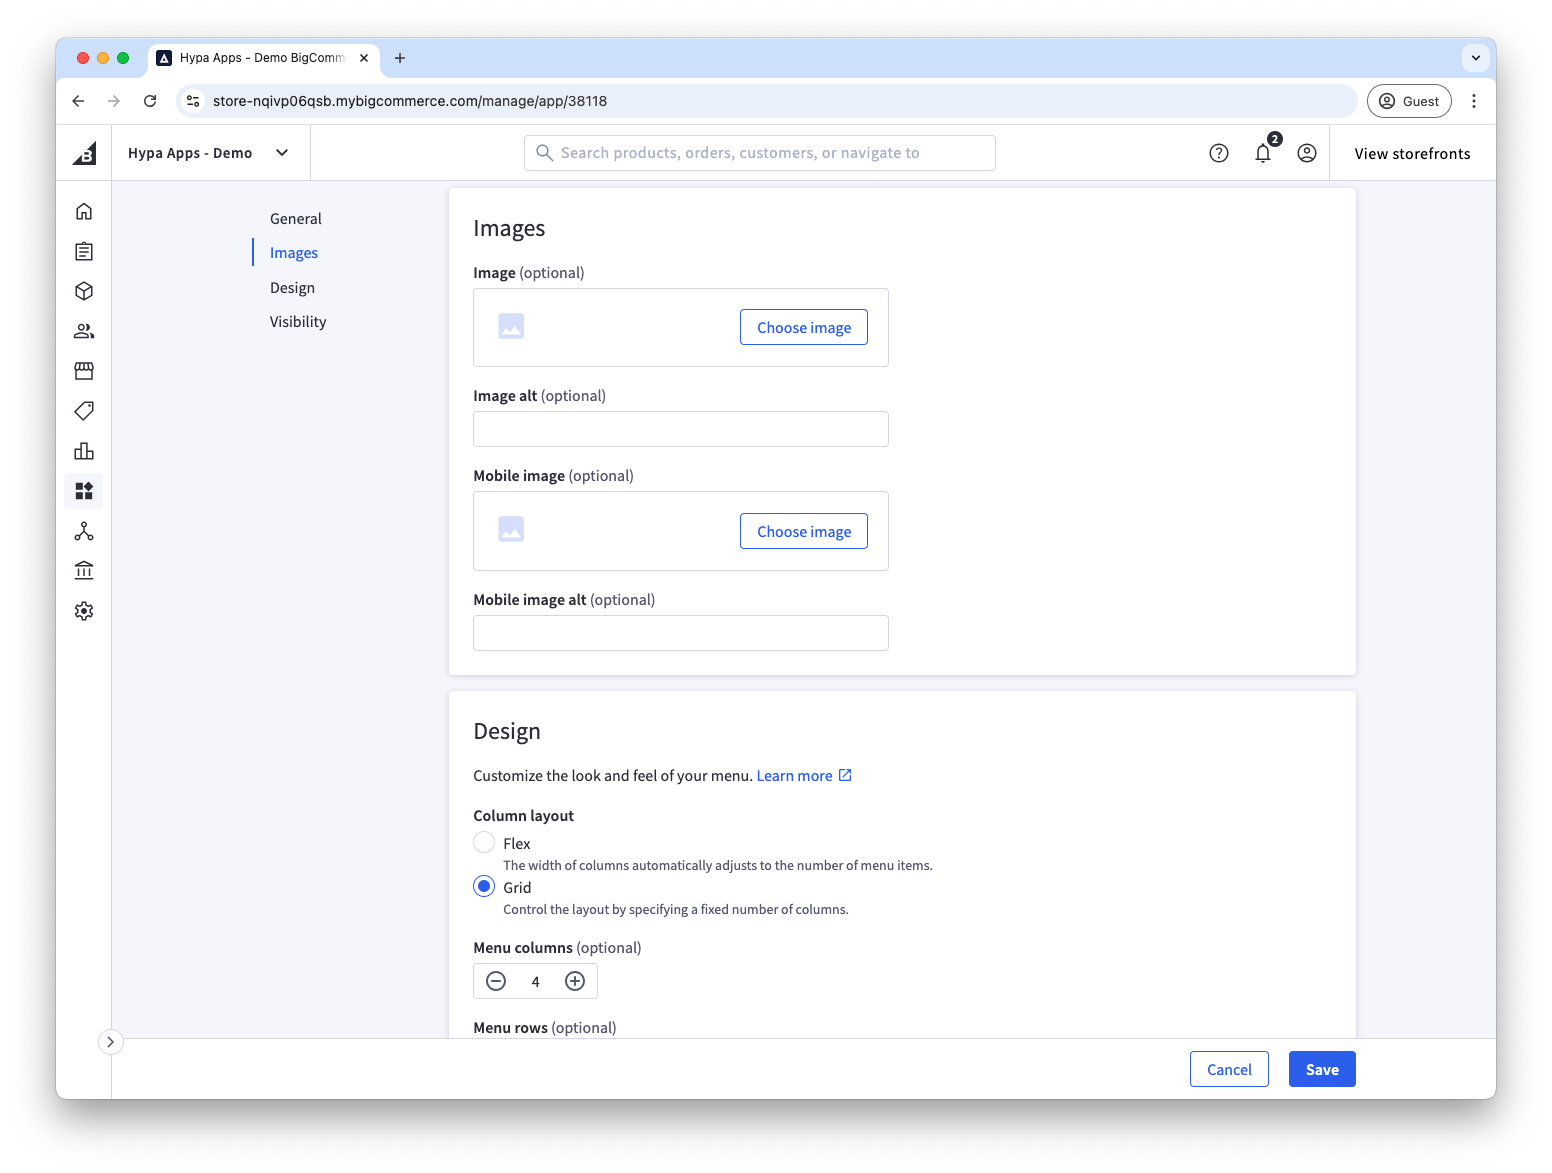The height and width of the screenshot is (1173, 1552).
Task: Switch to the Hypa Apps browser tab
Action: 264,58
